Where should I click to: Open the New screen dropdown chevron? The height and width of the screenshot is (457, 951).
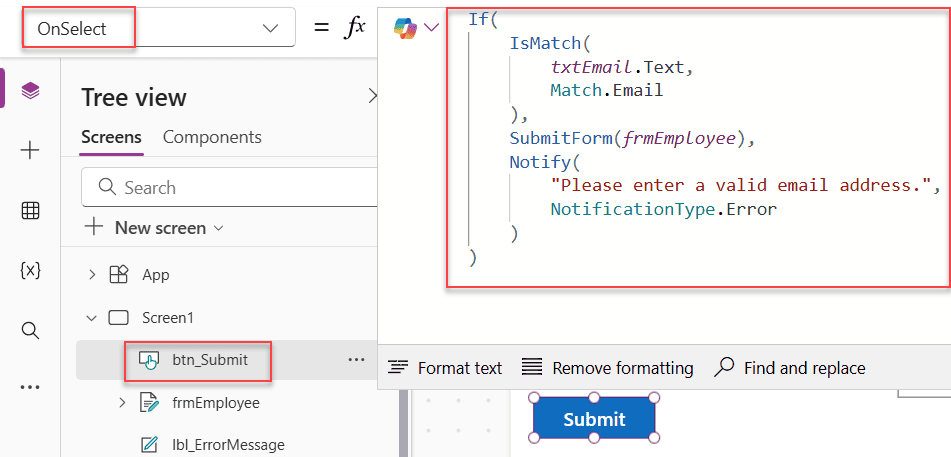pos(219,229)
